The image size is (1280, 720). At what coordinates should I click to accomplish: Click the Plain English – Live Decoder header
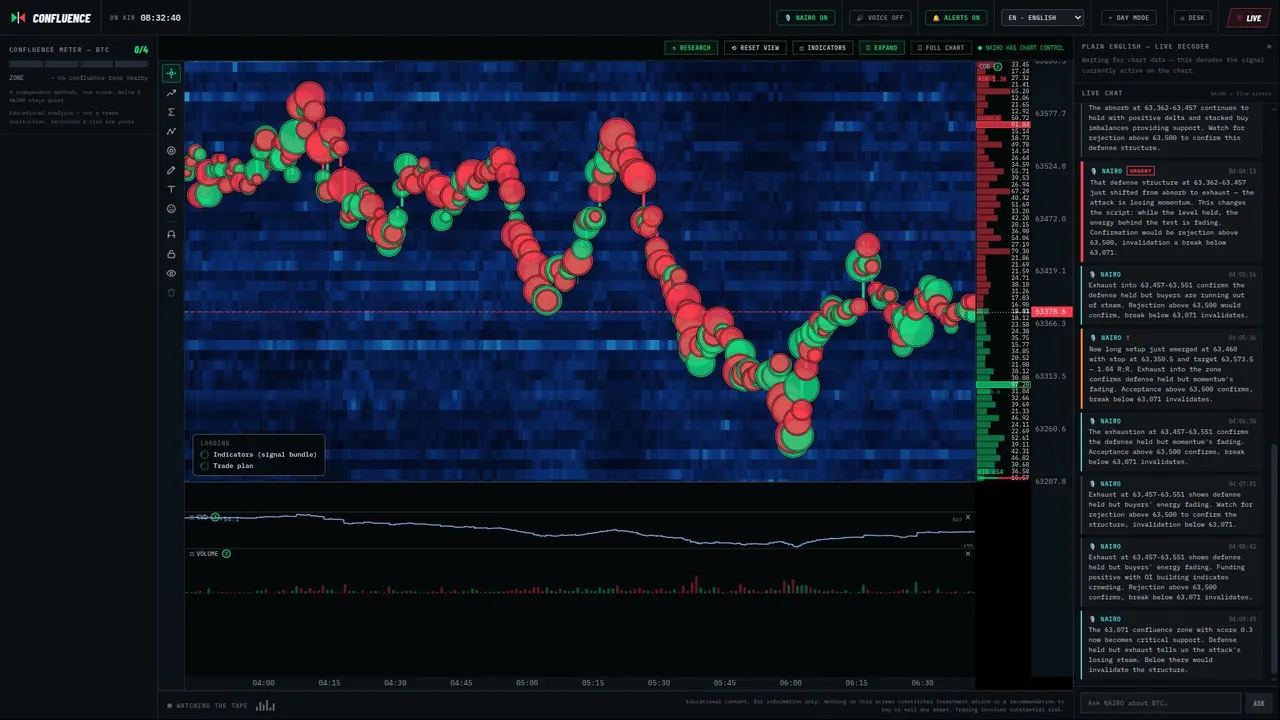(1145, 47)
